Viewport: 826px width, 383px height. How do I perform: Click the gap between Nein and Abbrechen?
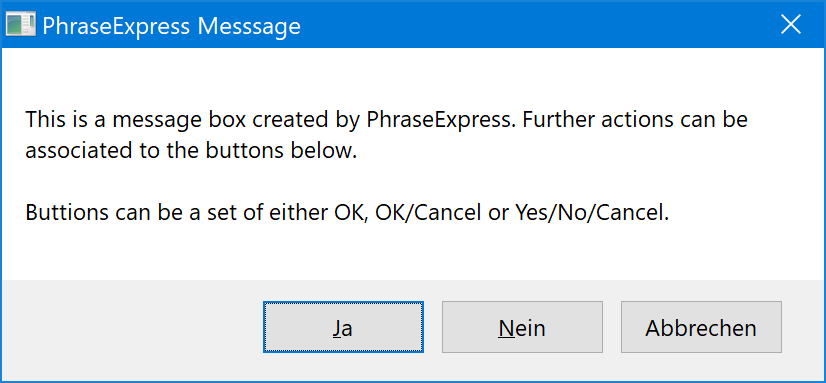pos(612,327)
